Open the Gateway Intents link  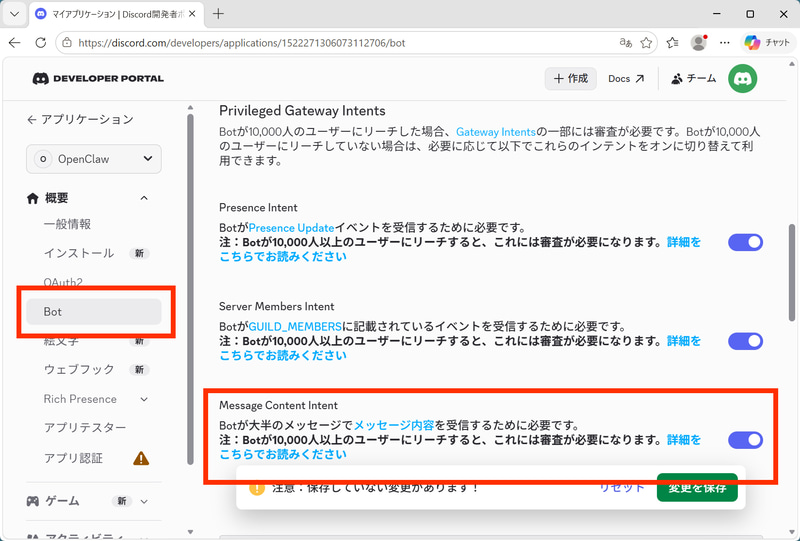coord(495,132)
